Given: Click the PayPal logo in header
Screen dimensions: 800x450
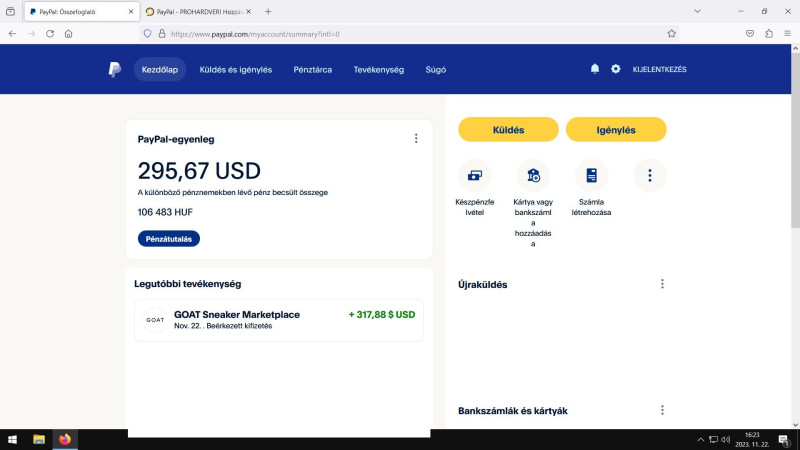Looking at the screenshot, I should point(115,69).
